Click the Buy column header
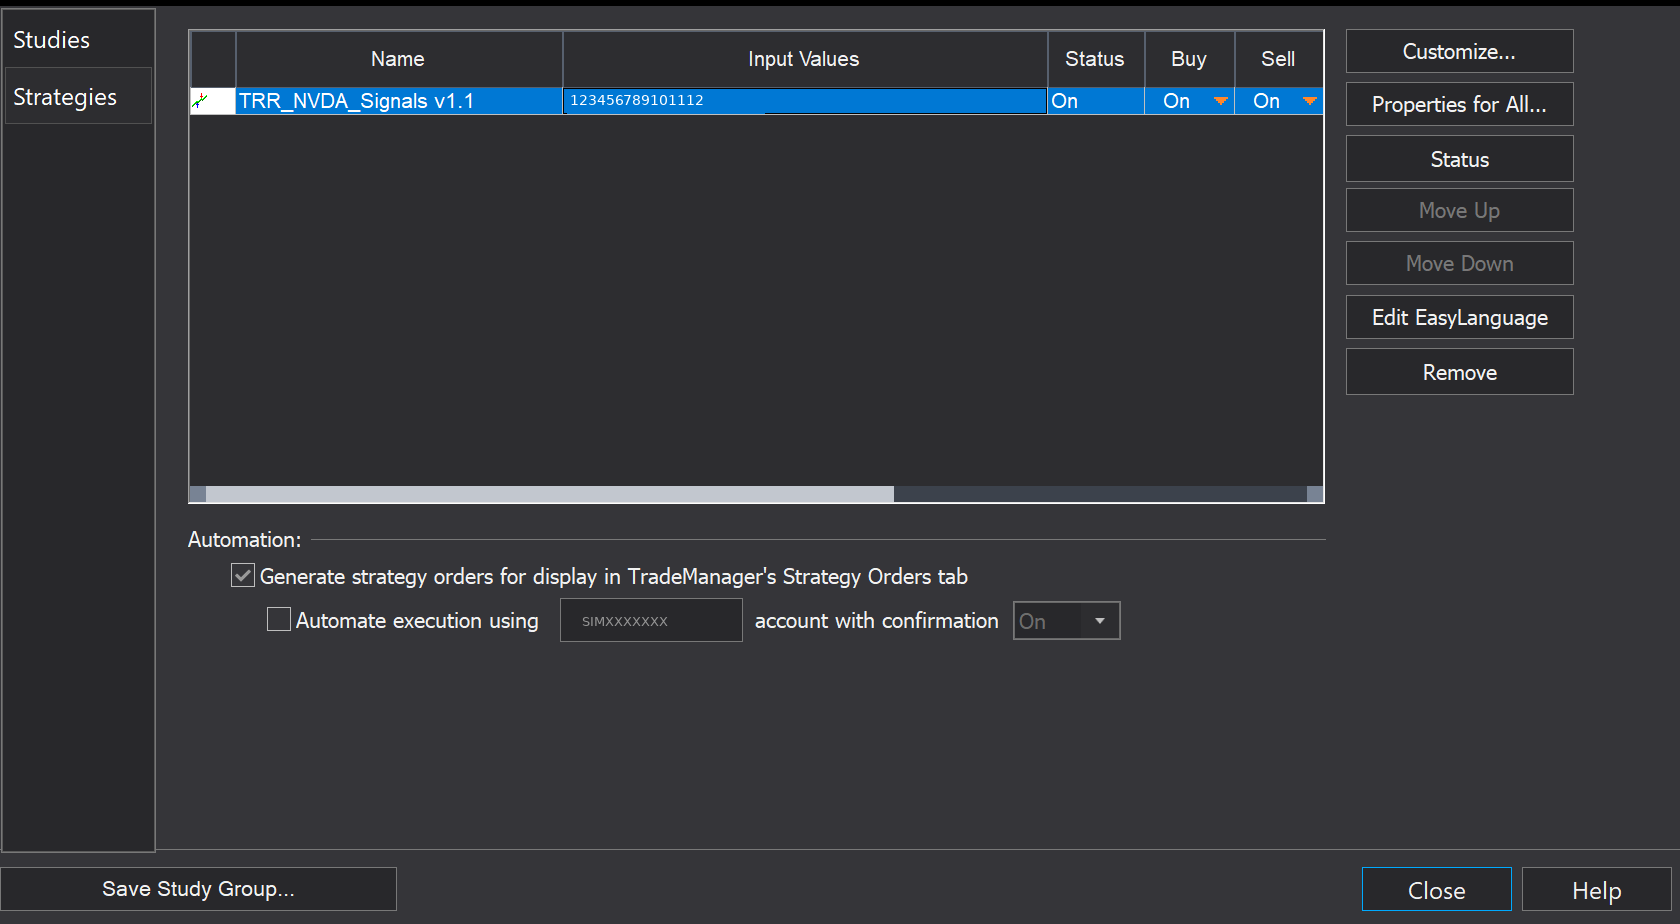 point(1190,59)
